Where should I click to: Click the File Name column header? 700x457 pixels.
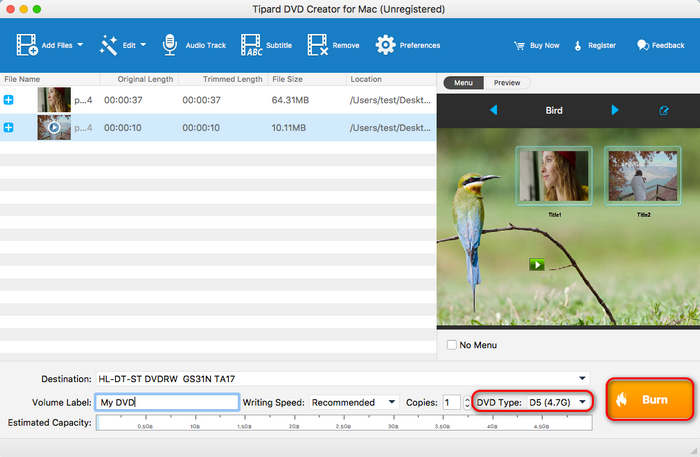coord(22,79)
